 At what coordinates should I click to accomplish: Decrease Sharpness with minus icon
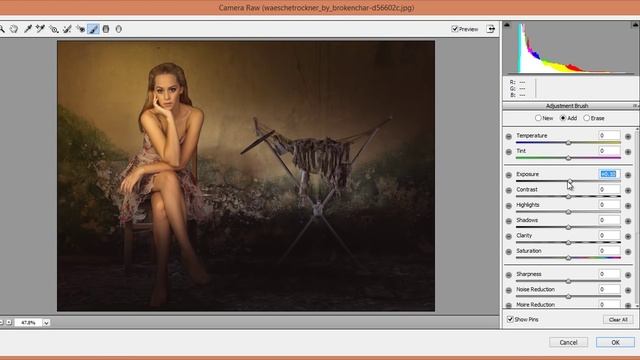point(509,275)
